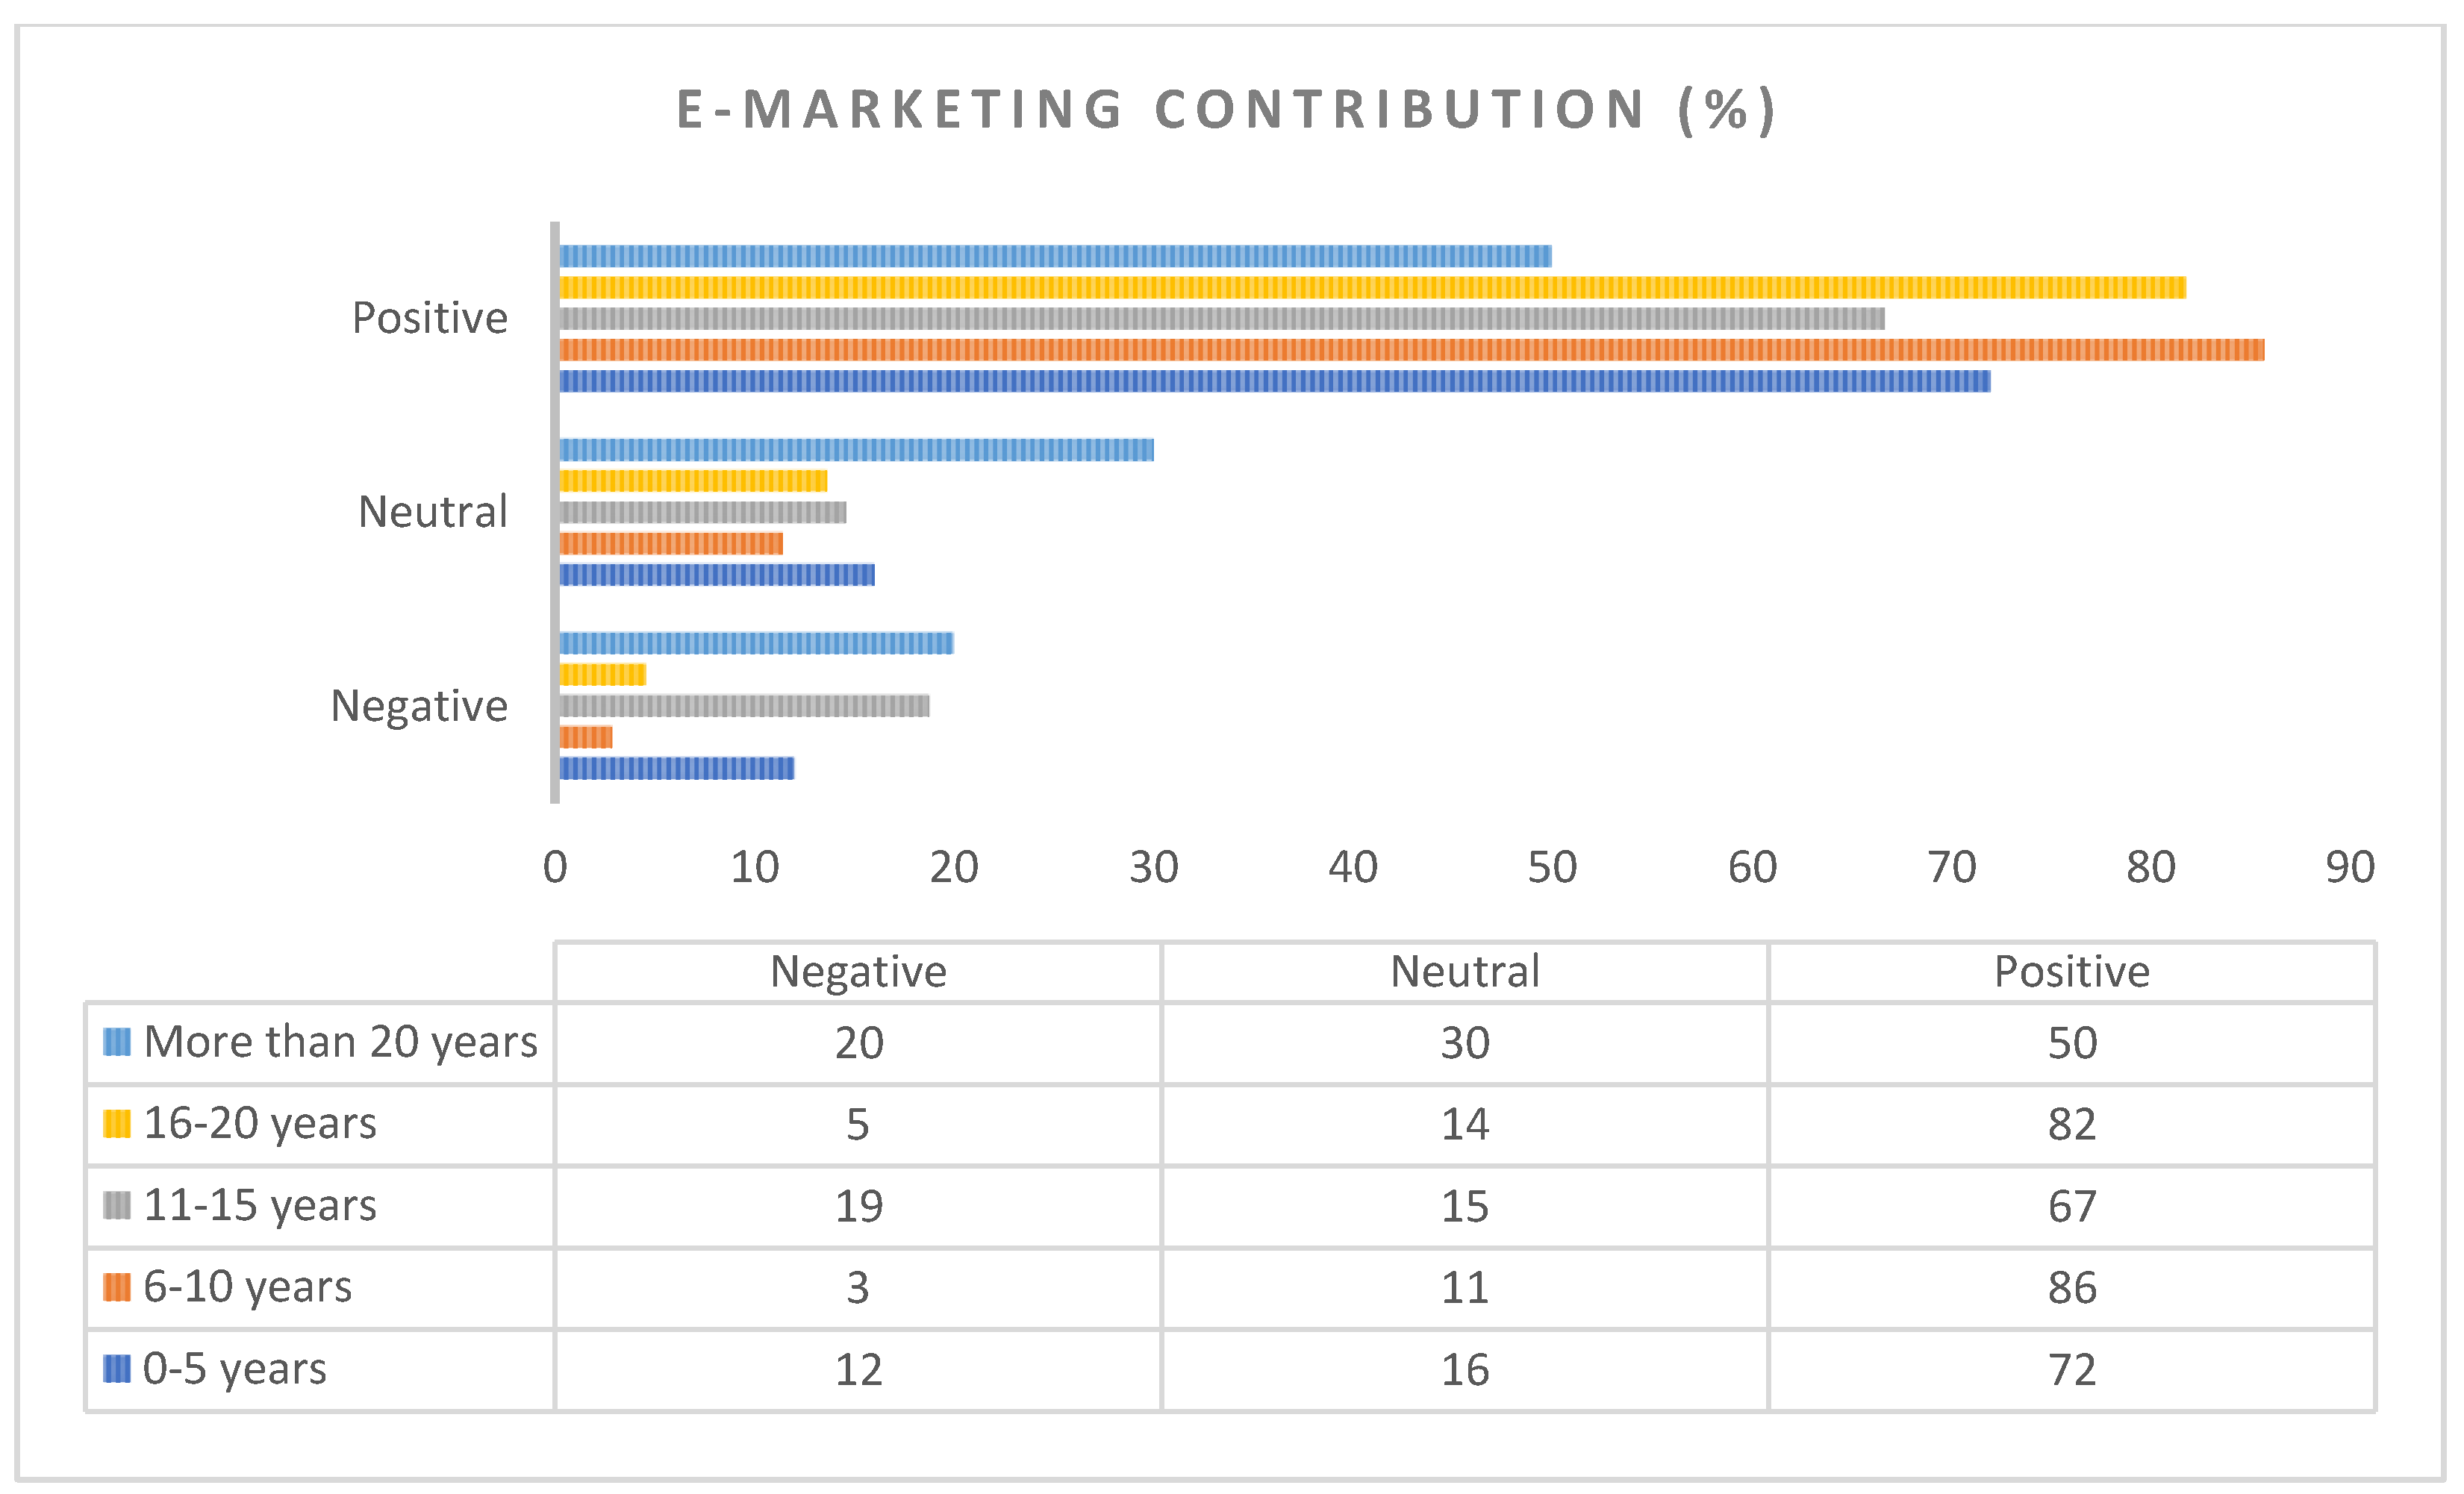Click the More than 20 years row label
The width and height of the screenshot is (2464, 1494).
click(340, 1042)
